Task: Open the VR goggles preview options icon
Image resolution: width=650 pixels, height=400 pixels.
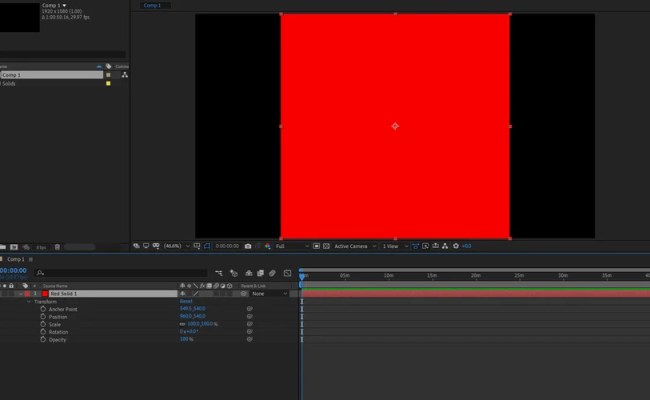Action: coord(156,246)
